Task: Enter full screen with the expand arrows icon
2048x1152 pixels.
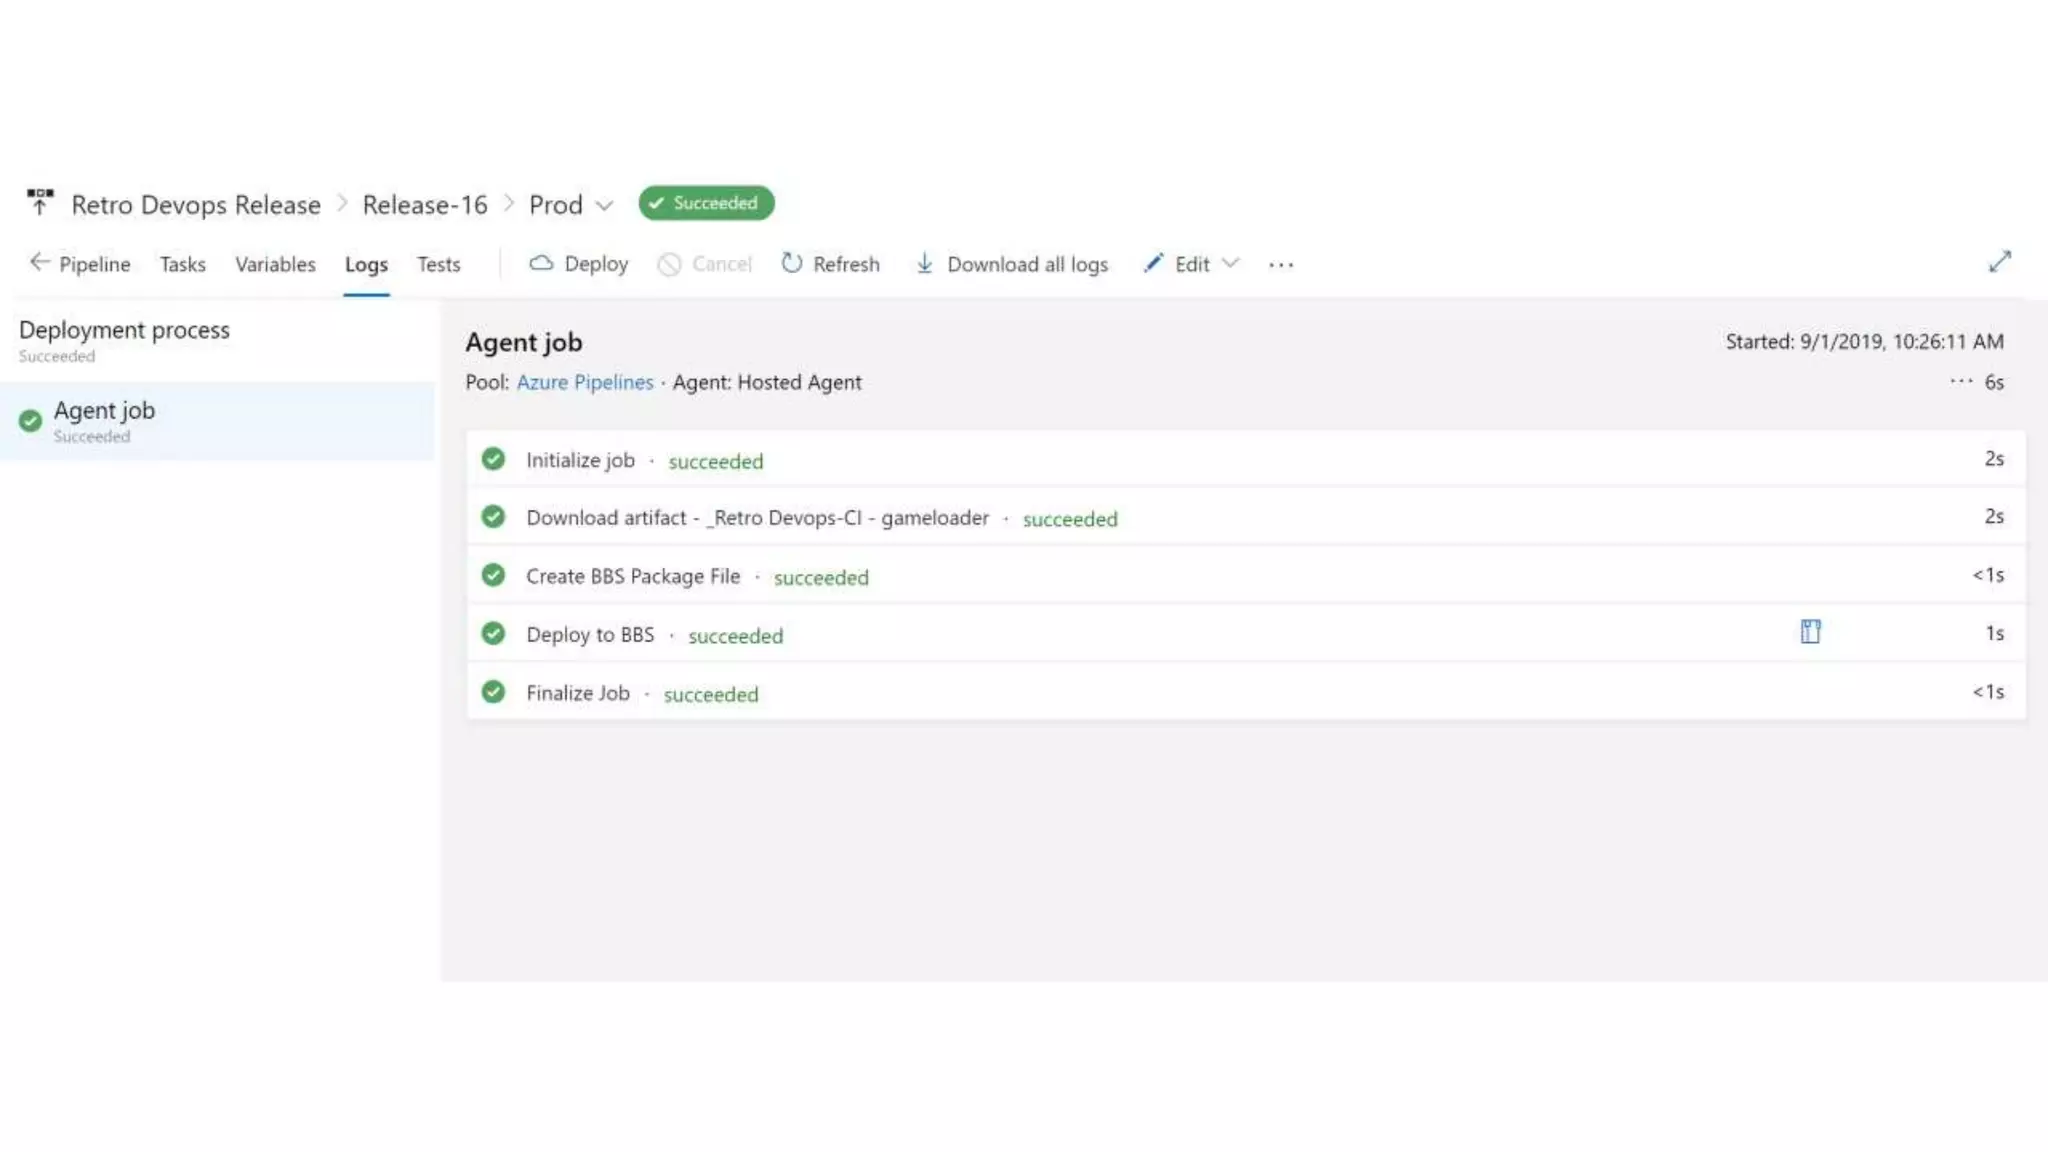Action: [x=1999, y=262]
